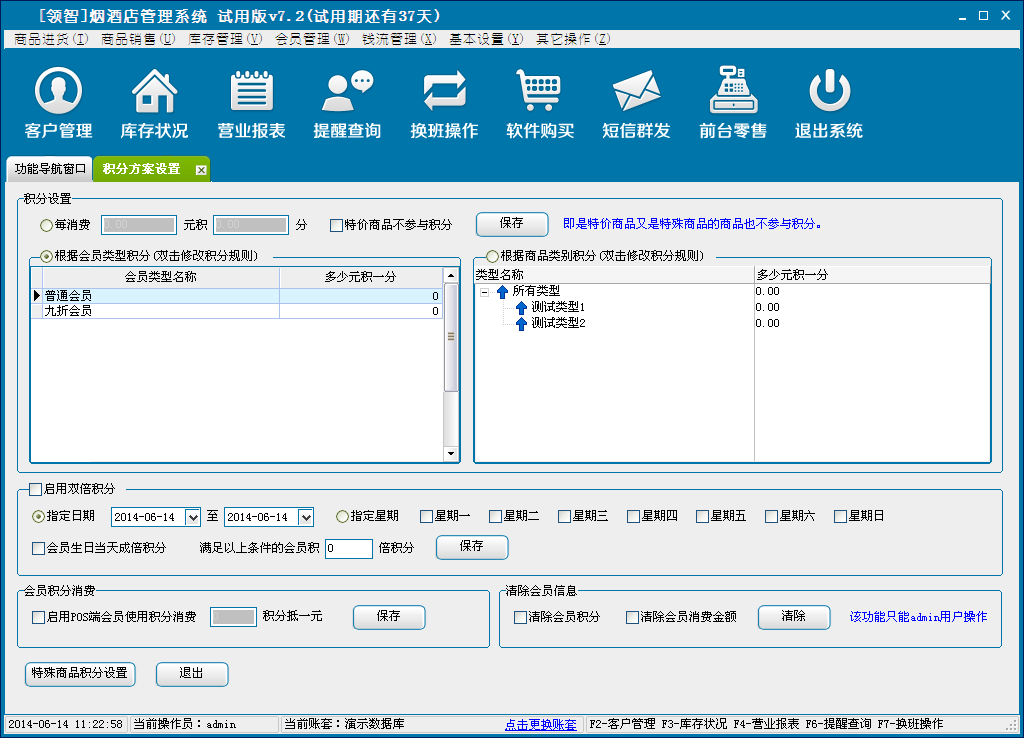Select the 每消费 radio button
The height and width of the screenshot is (738, 1024).
click(x=46, y=225)
